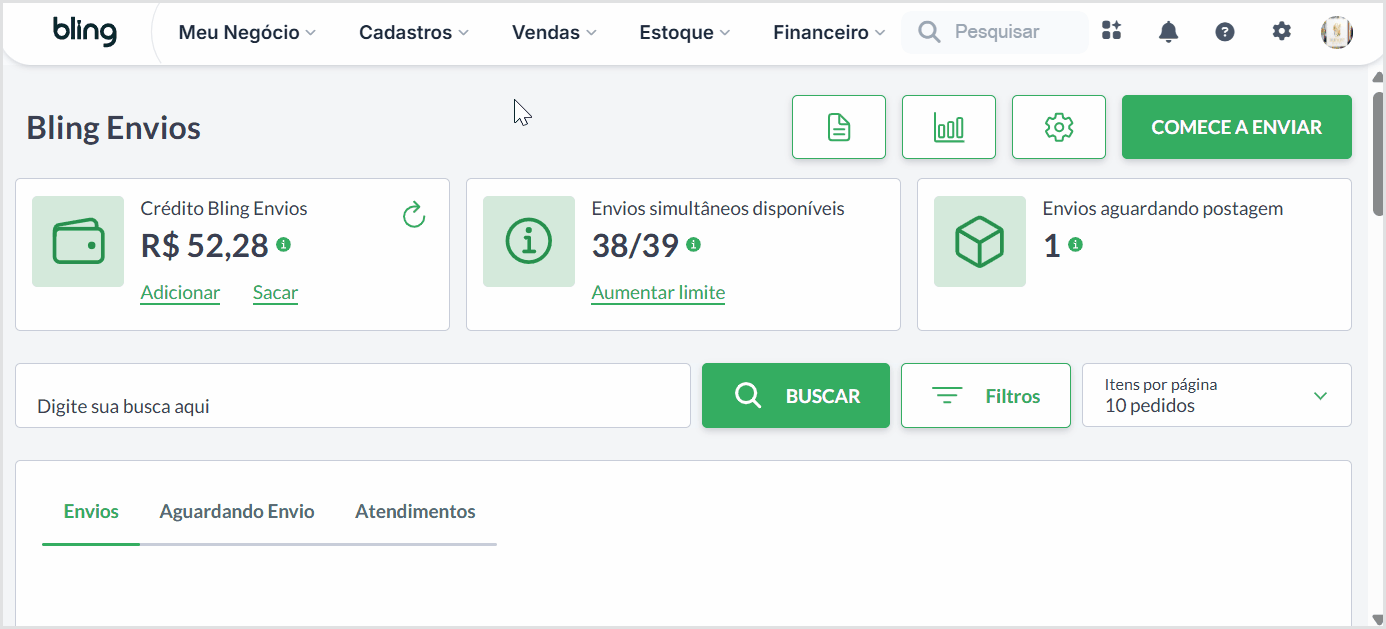The image size is (1386, 629).
Task: Expand the Financeiro menu
Action: coord(829,32)
